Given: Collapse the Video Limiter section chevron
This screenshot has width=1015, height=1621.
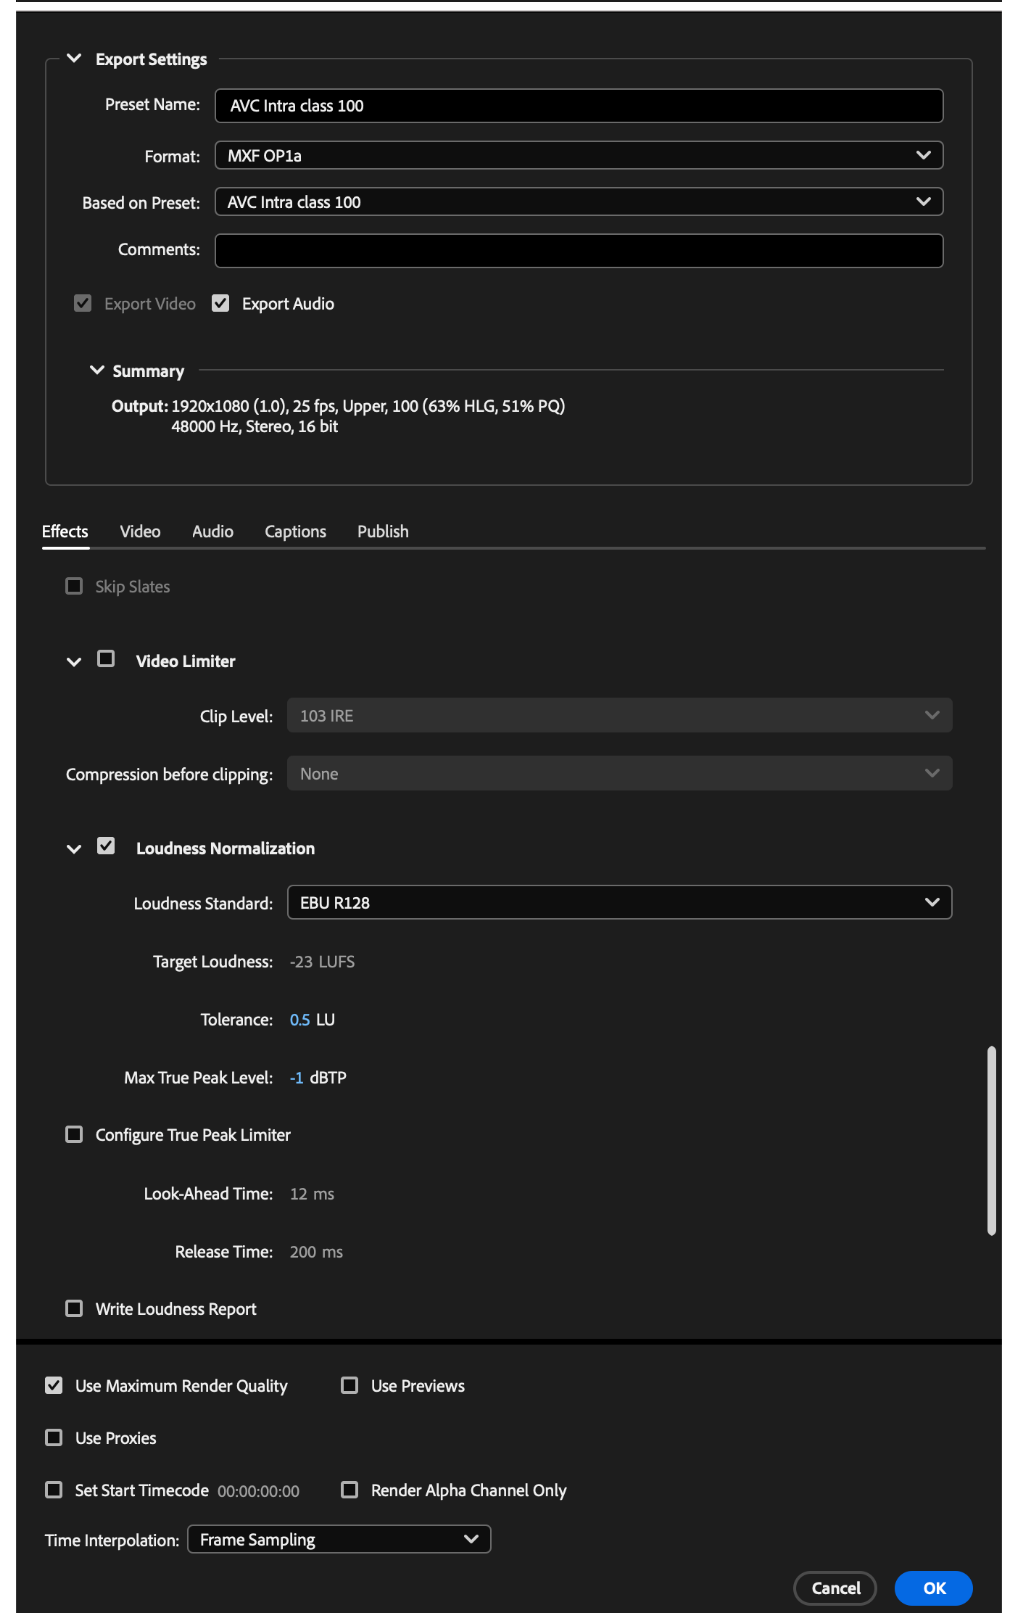Looking at the screenshot, I should click(x=74, y=662).
